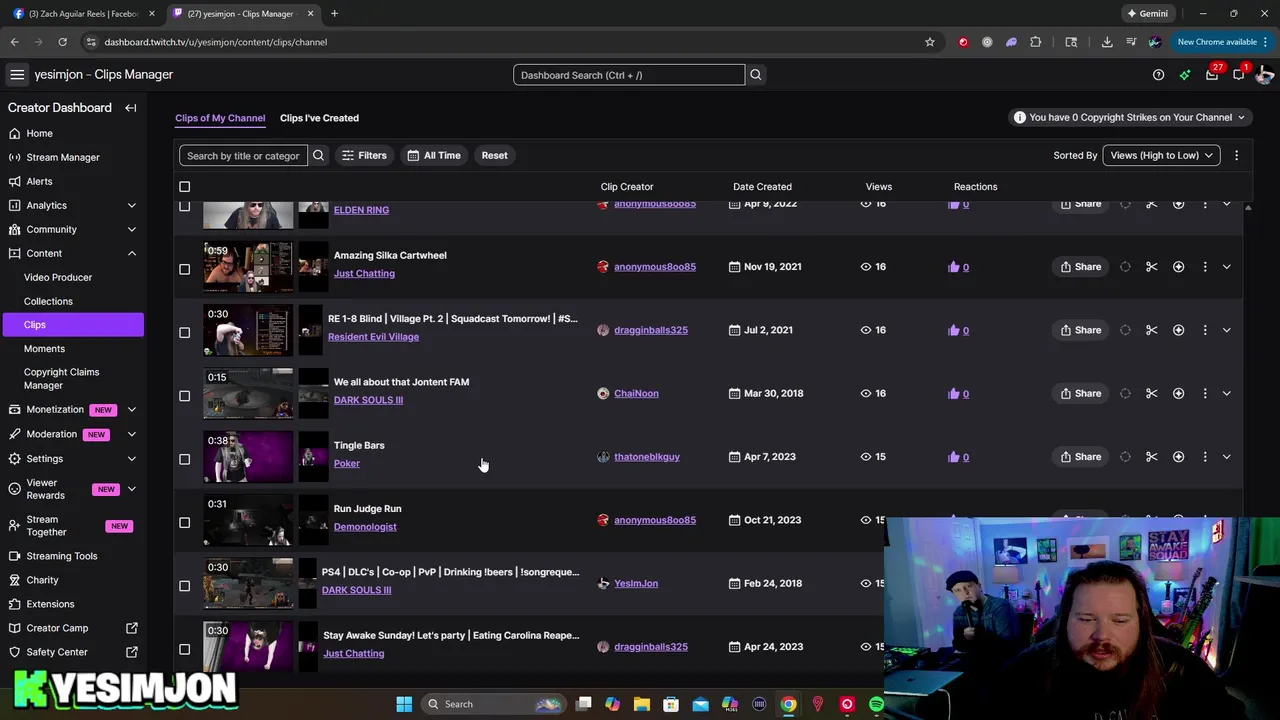The height and width of the screenshot is (720, 1280).
Task: Select Clips of My Channel tab
Action: tap(220, 118)
